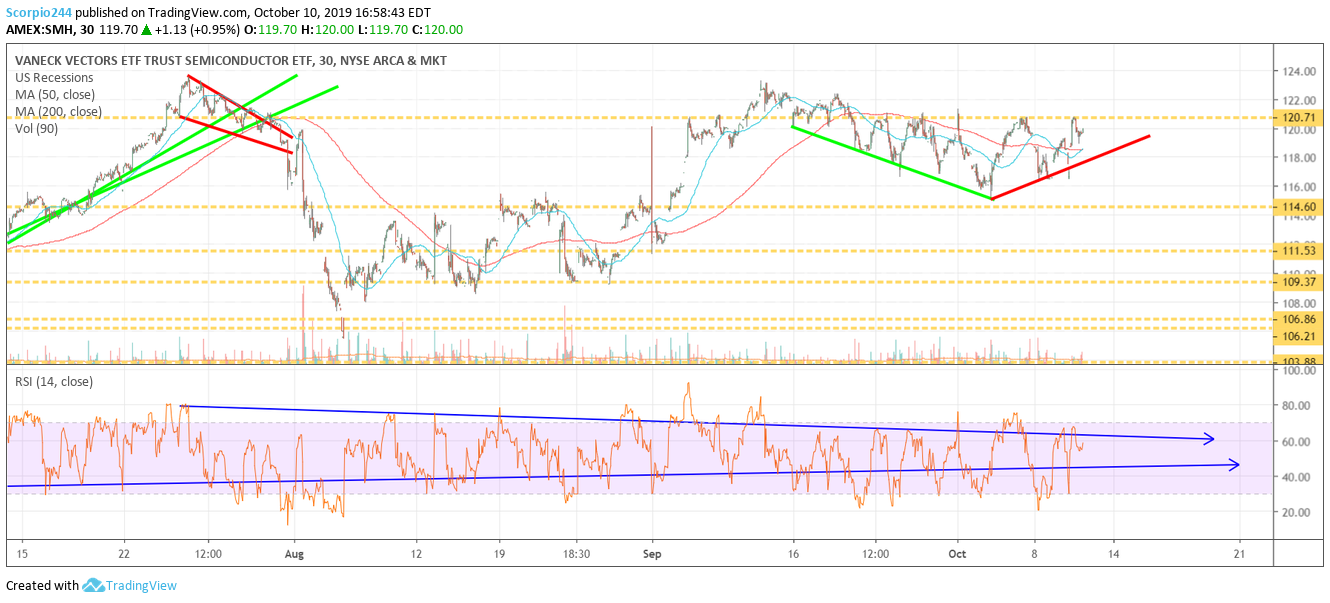Click the Scorpio244 author name

(x=37, y=11)
